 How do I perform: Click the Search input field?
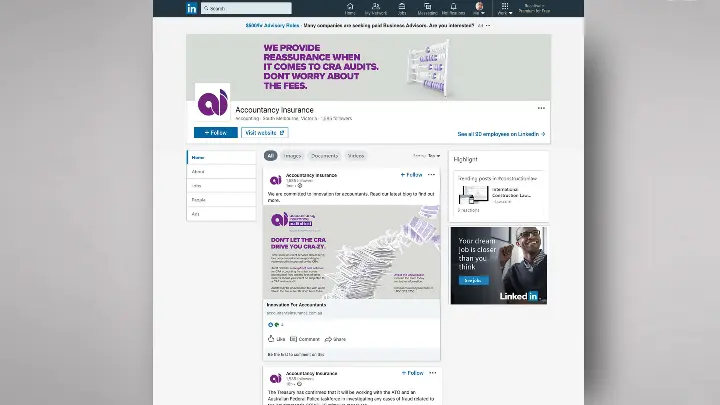click(x=246, y=8)
